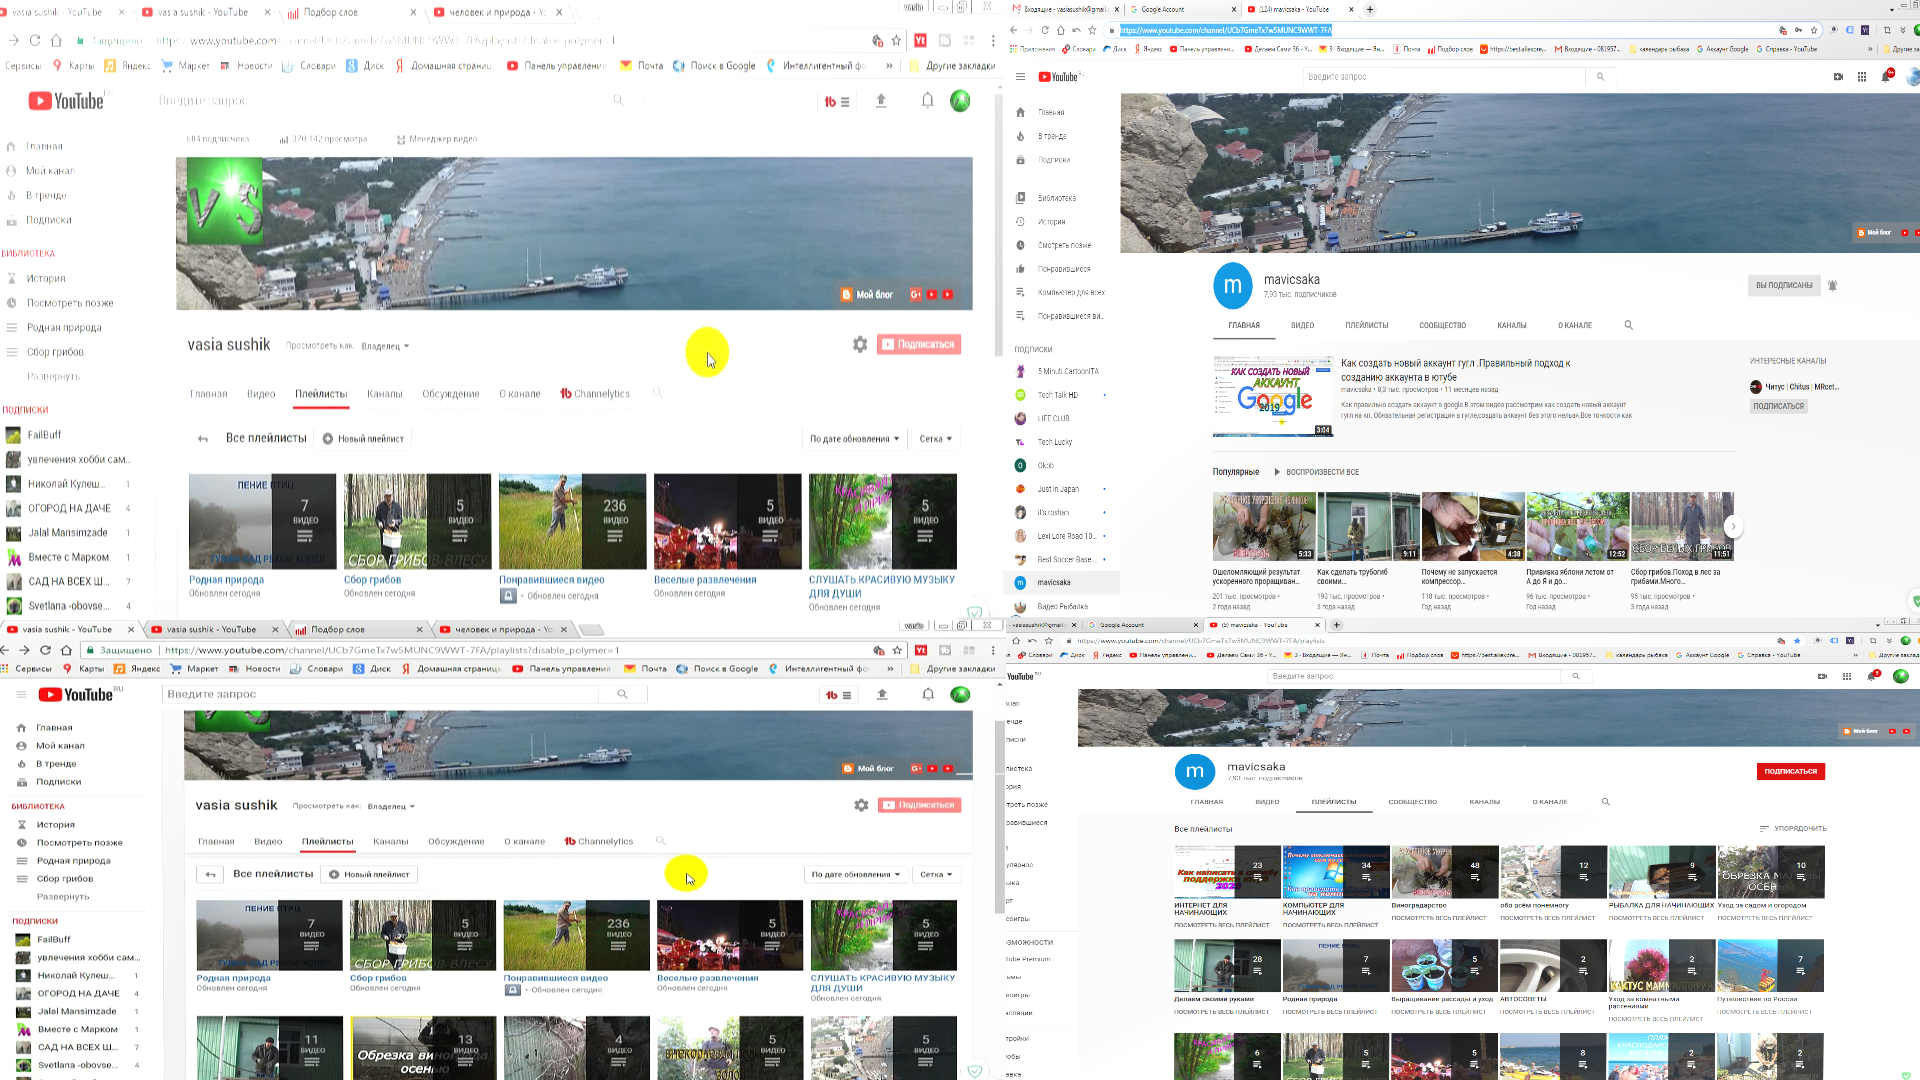Screen dimensions: 1920x1080
Task: Click Введите запрос search field in bottom-left window
Action: pyautogui.click(x=380, y=694)
